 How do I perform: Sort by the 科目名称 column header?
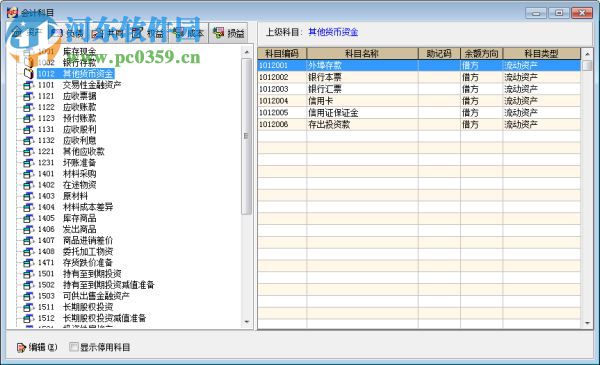coord(362,54)
